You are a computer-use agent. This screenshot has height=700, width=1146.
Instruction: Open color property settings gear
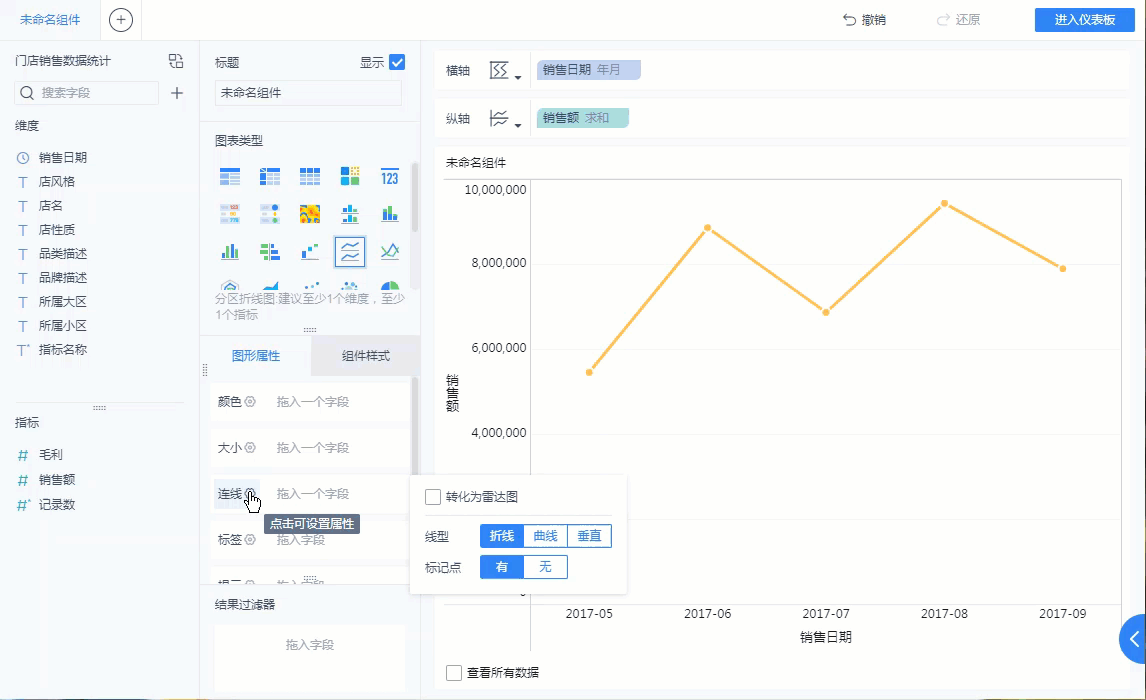coord(250,401)
